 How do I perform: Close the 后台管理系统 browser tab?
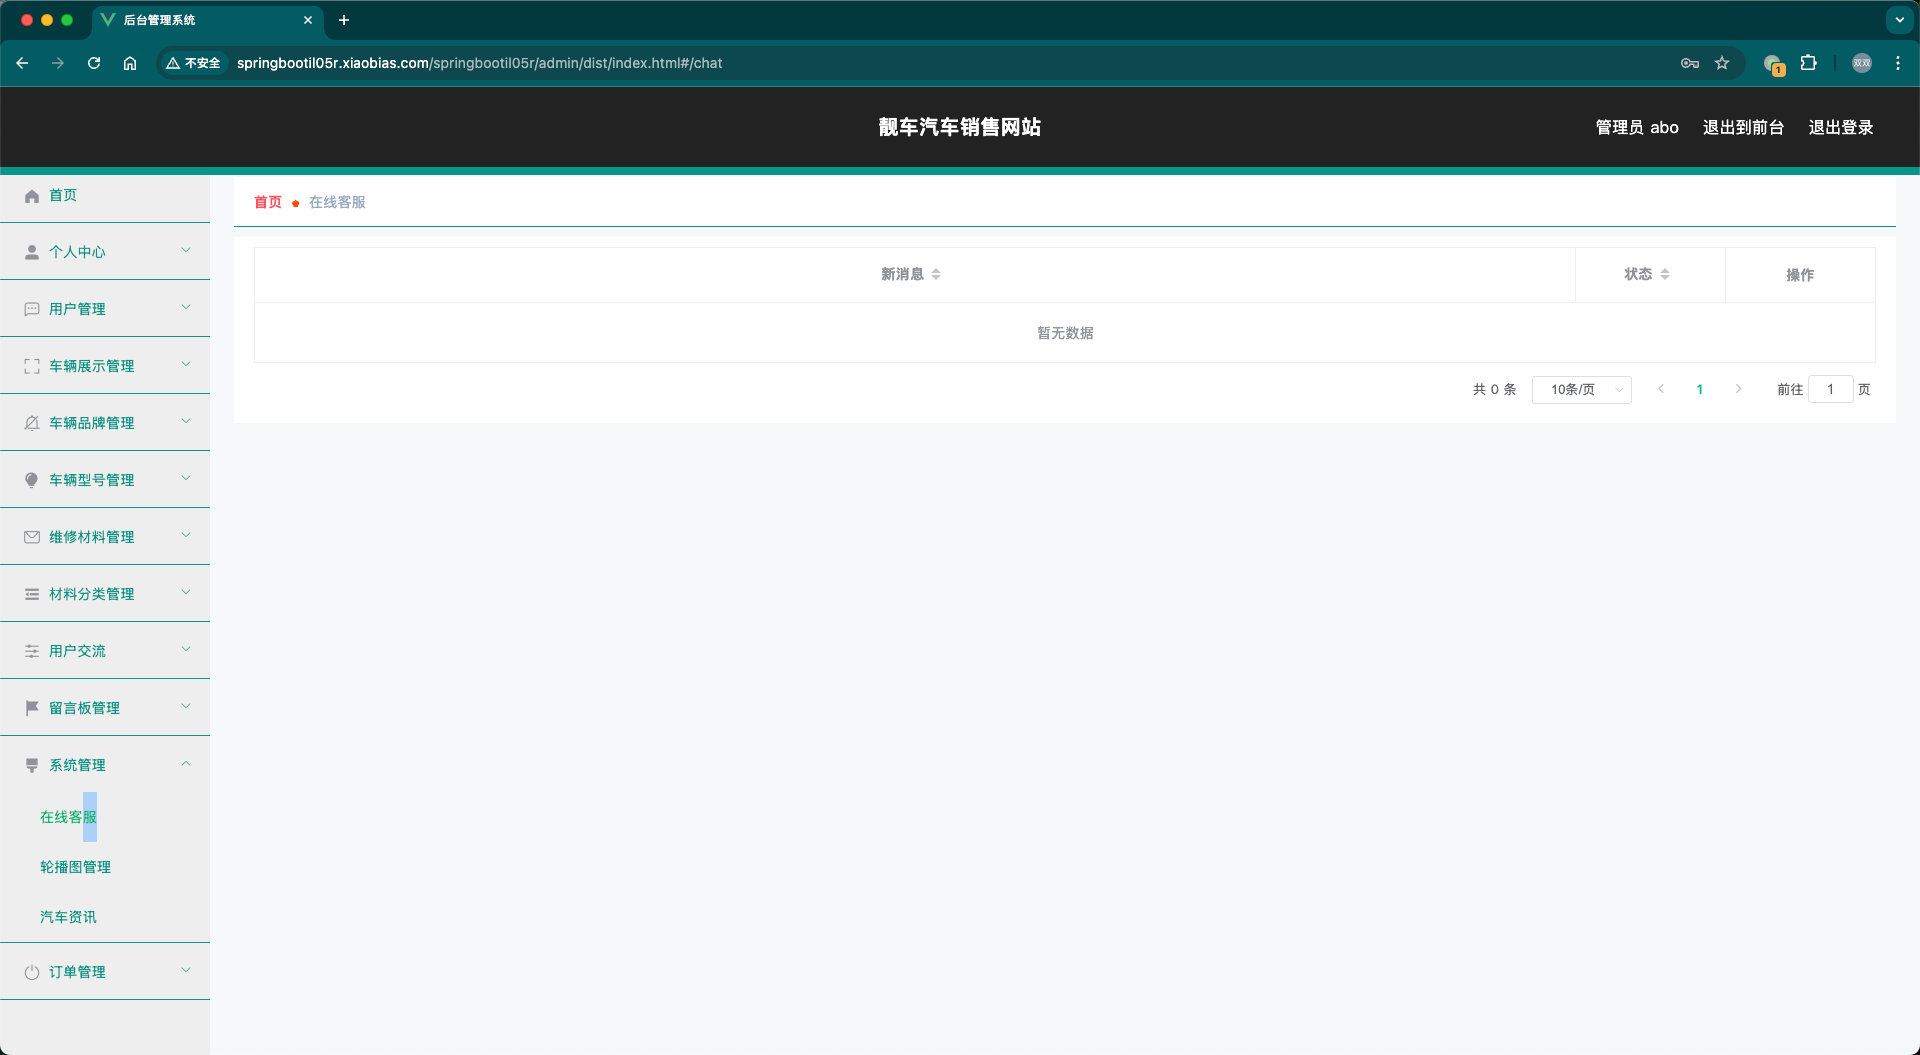(308, 20)
